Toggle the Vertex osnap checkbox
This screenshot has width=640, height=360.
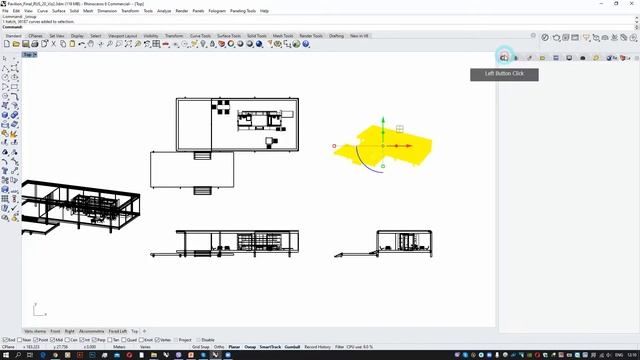157,340
